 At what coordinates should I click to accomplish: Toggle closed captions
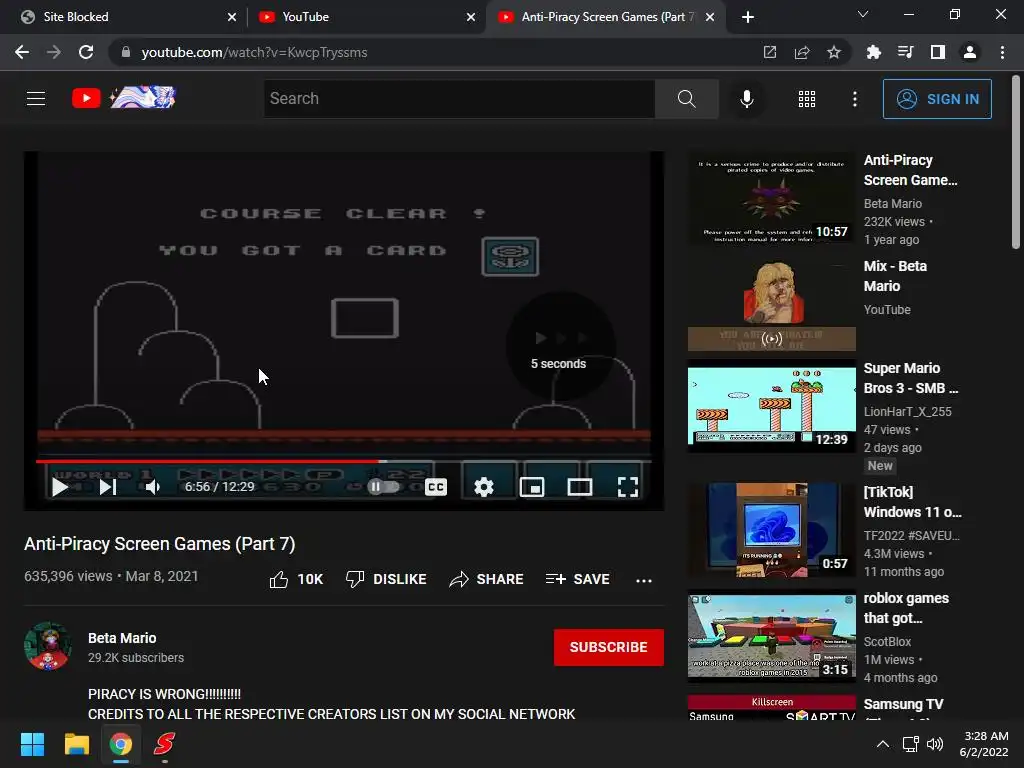(436, 487)
